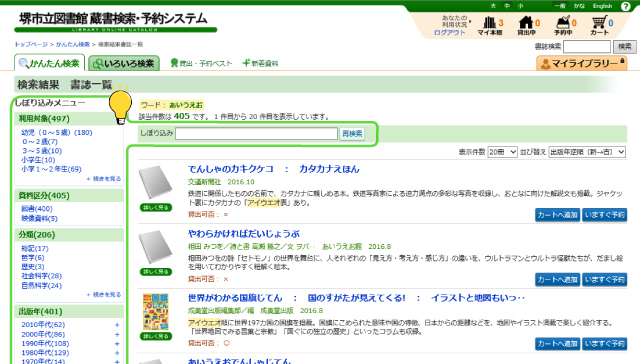Expand the 2010年代 plus icon

pos(117,325)
